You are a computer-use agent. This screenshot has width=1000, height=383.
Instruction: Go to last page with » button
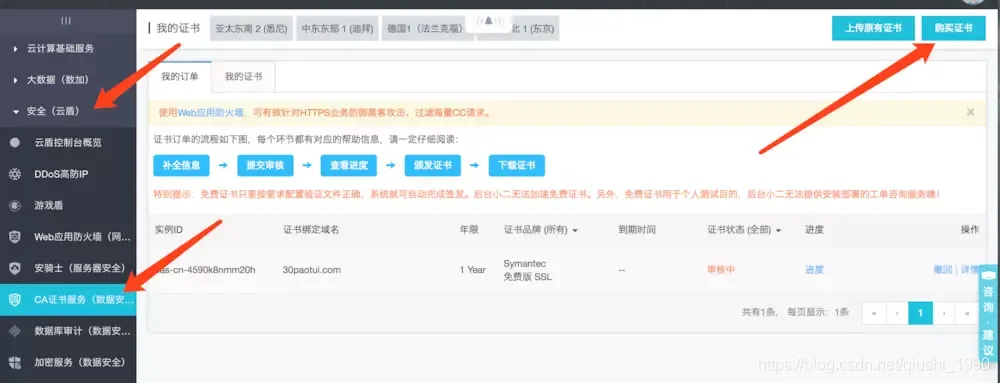tap(967, 313)
